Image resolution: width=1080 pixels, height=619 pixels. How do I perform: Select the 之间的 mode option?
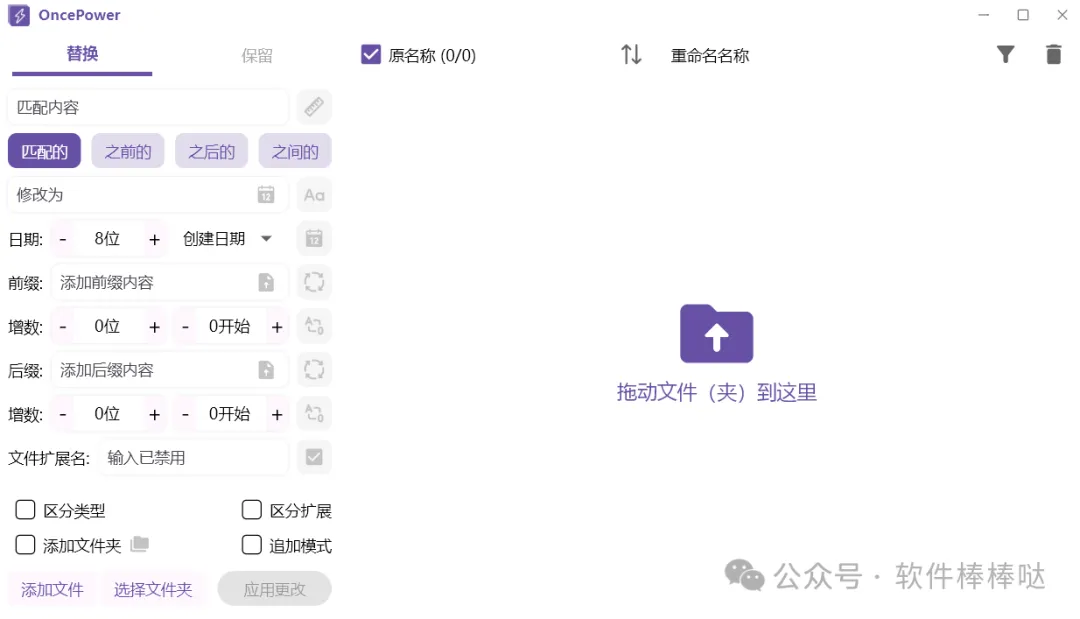pyautogui.click(x=295, y=151)
